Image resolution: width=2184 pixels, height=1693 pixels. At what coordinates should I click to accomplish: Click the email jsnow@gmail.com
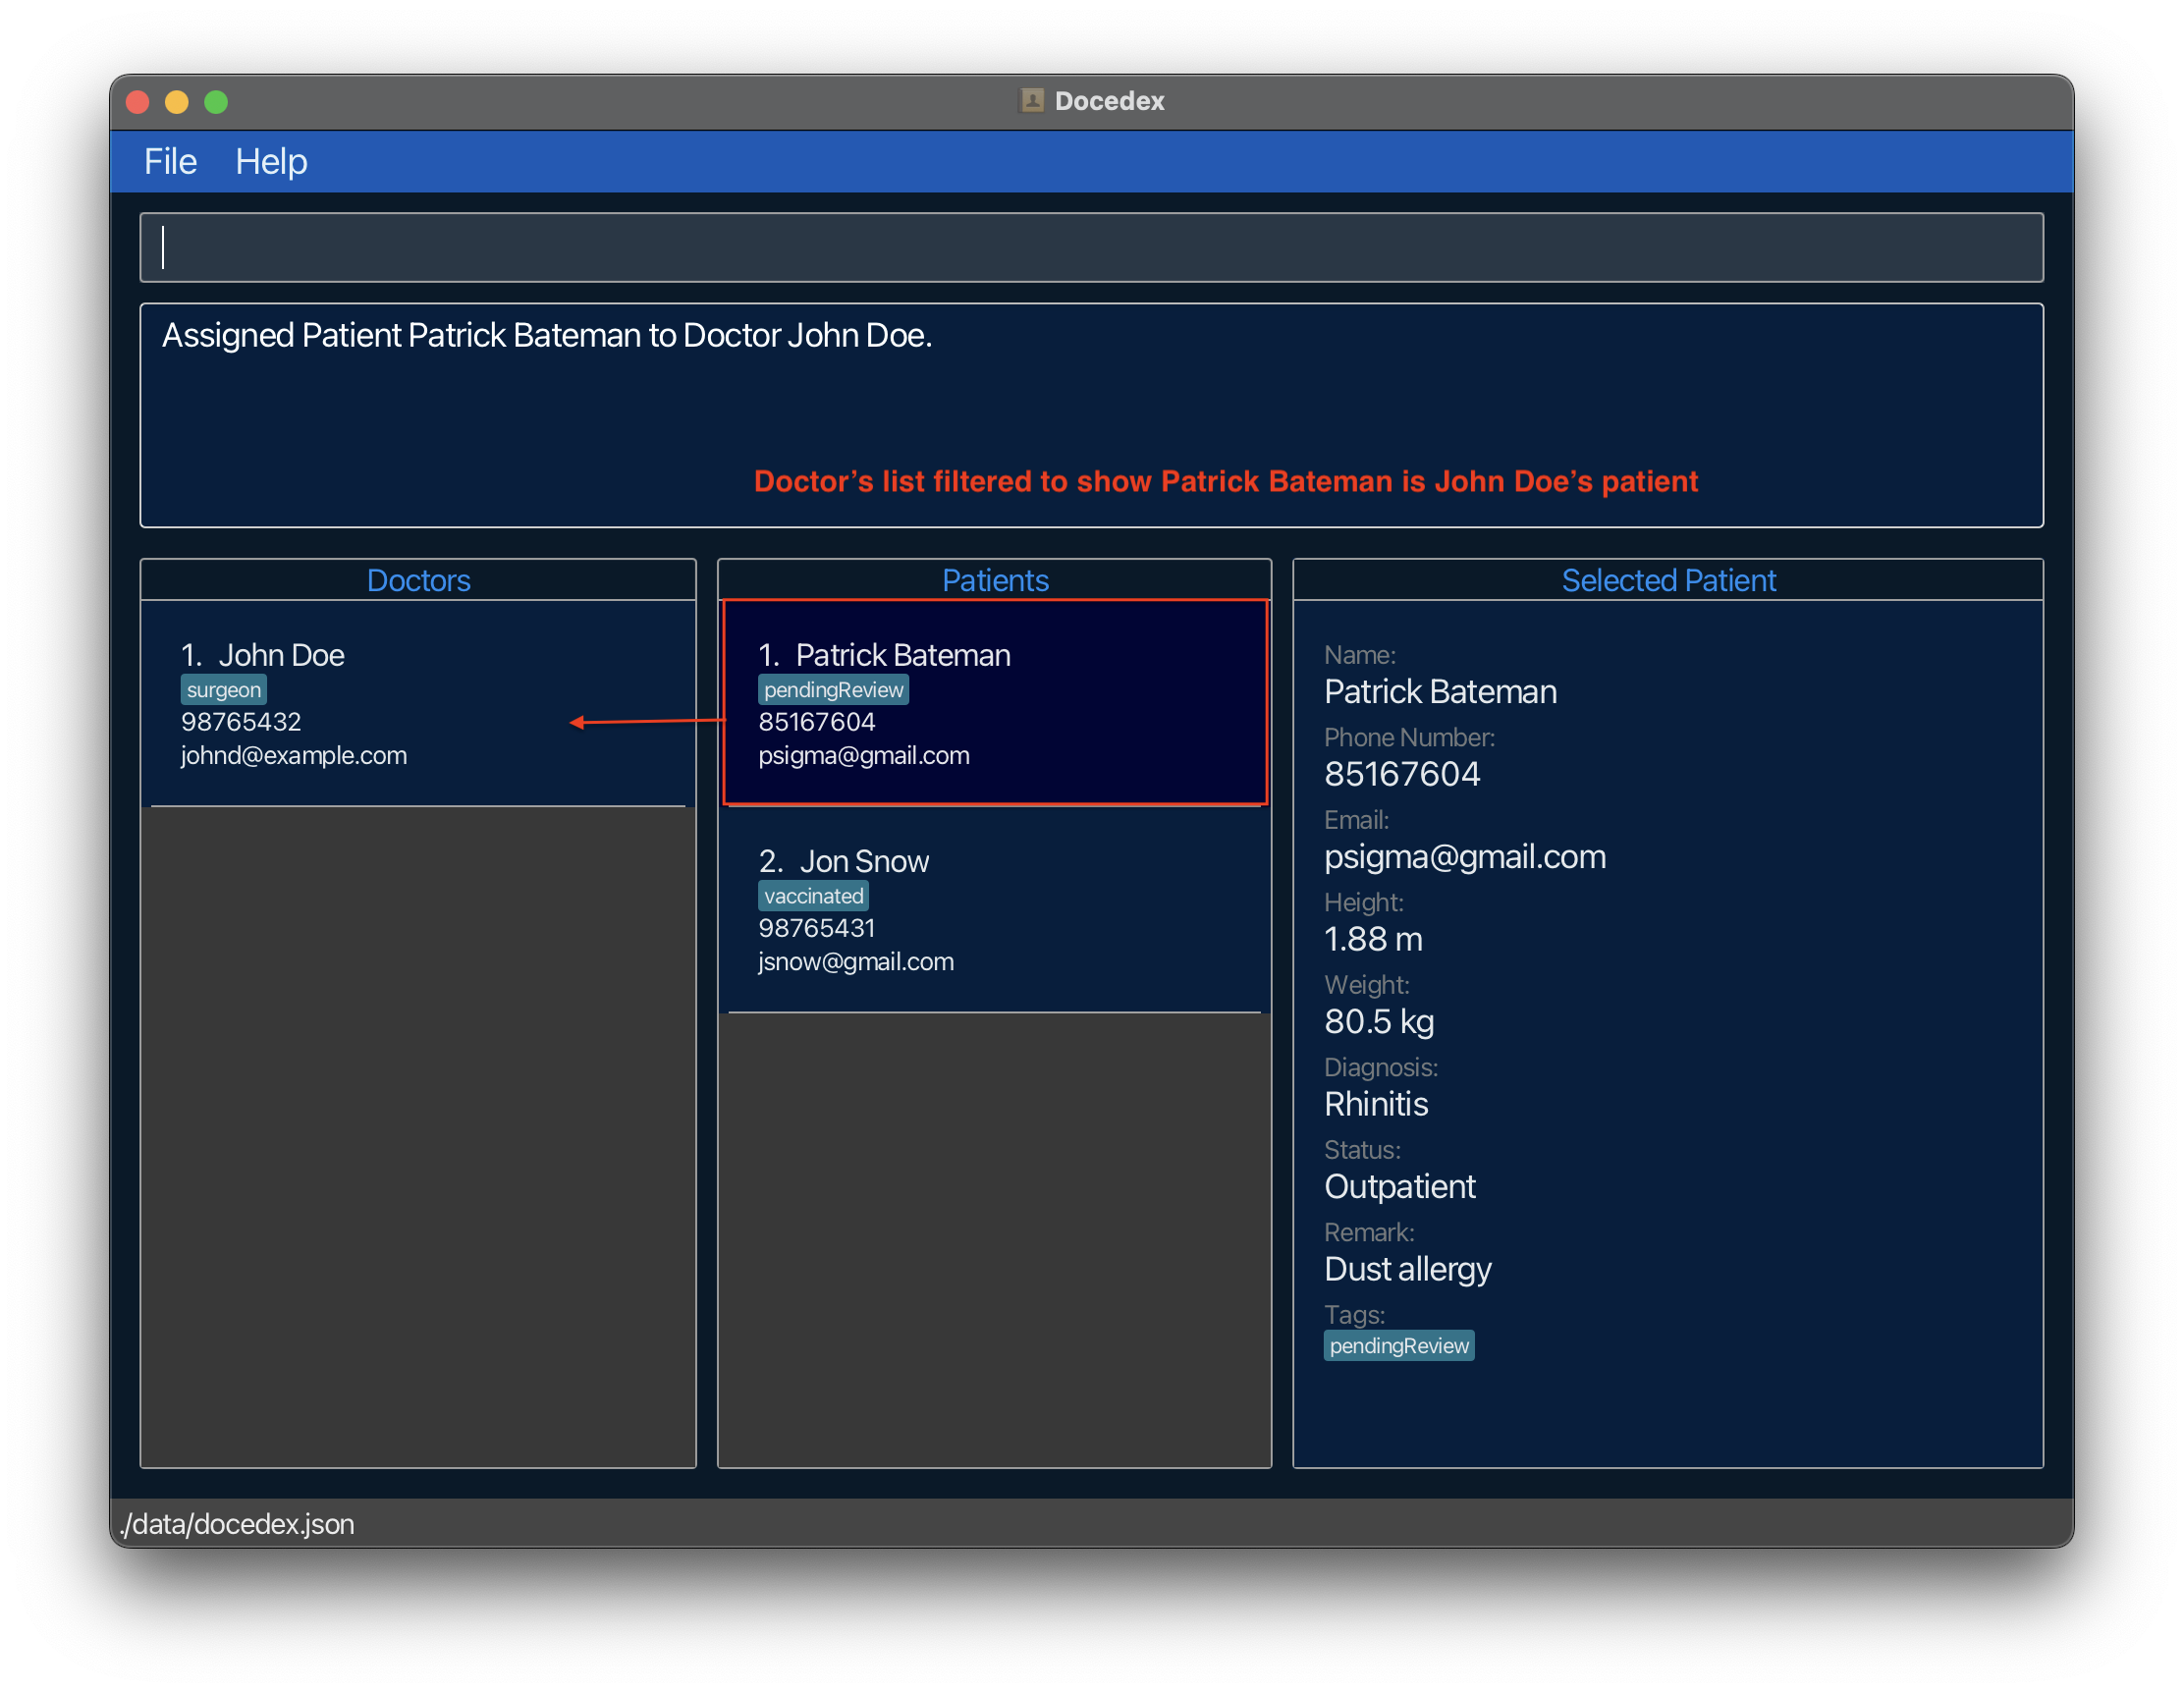tap(856, 961)
